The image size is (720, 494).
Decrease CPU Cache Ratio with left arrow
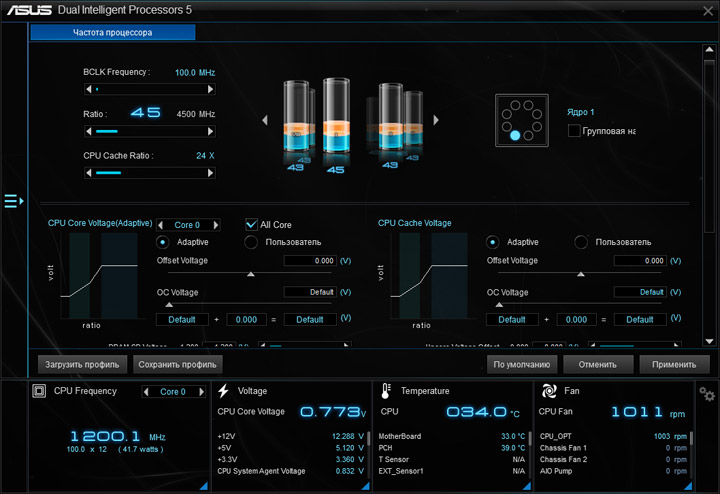[x=89, y=173]
